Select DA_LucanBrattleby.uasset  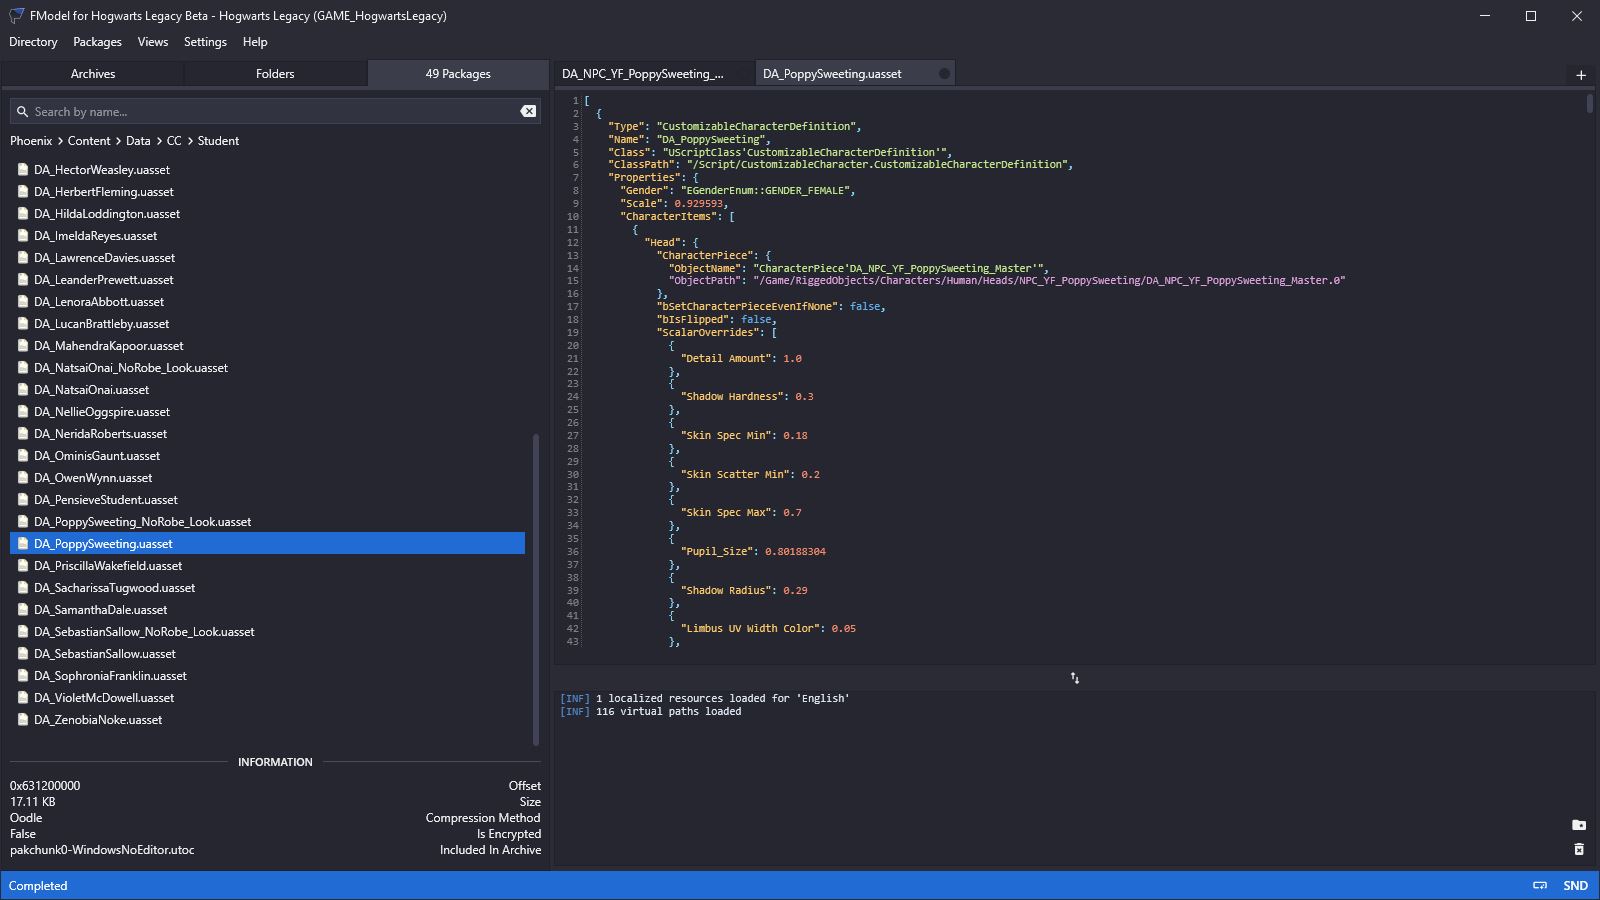[x=267, y=324]
